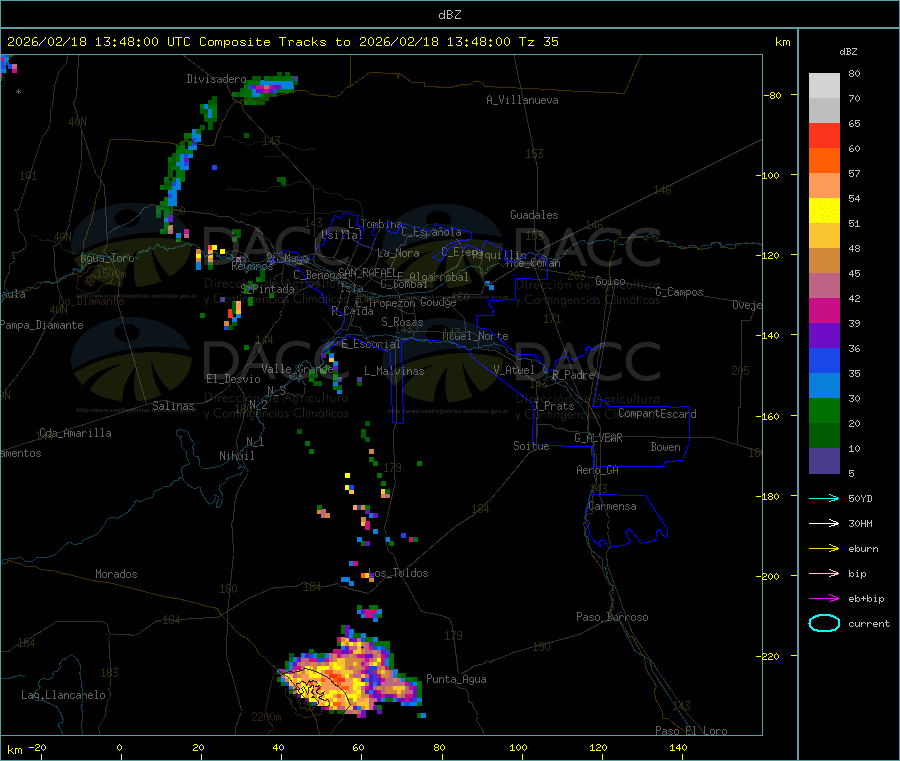Click the gold 48-51 dBZ swatch
Viewport: 900px width, 761px height.
coord(824,236)
